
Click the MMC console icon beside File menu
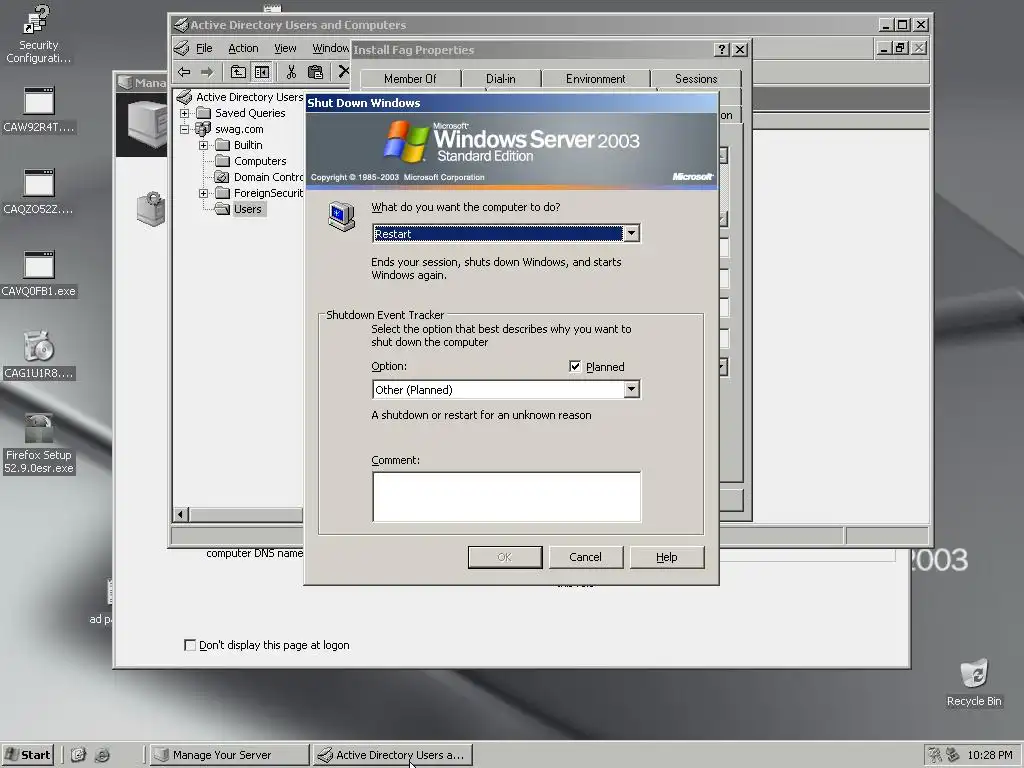pos(182,48)
